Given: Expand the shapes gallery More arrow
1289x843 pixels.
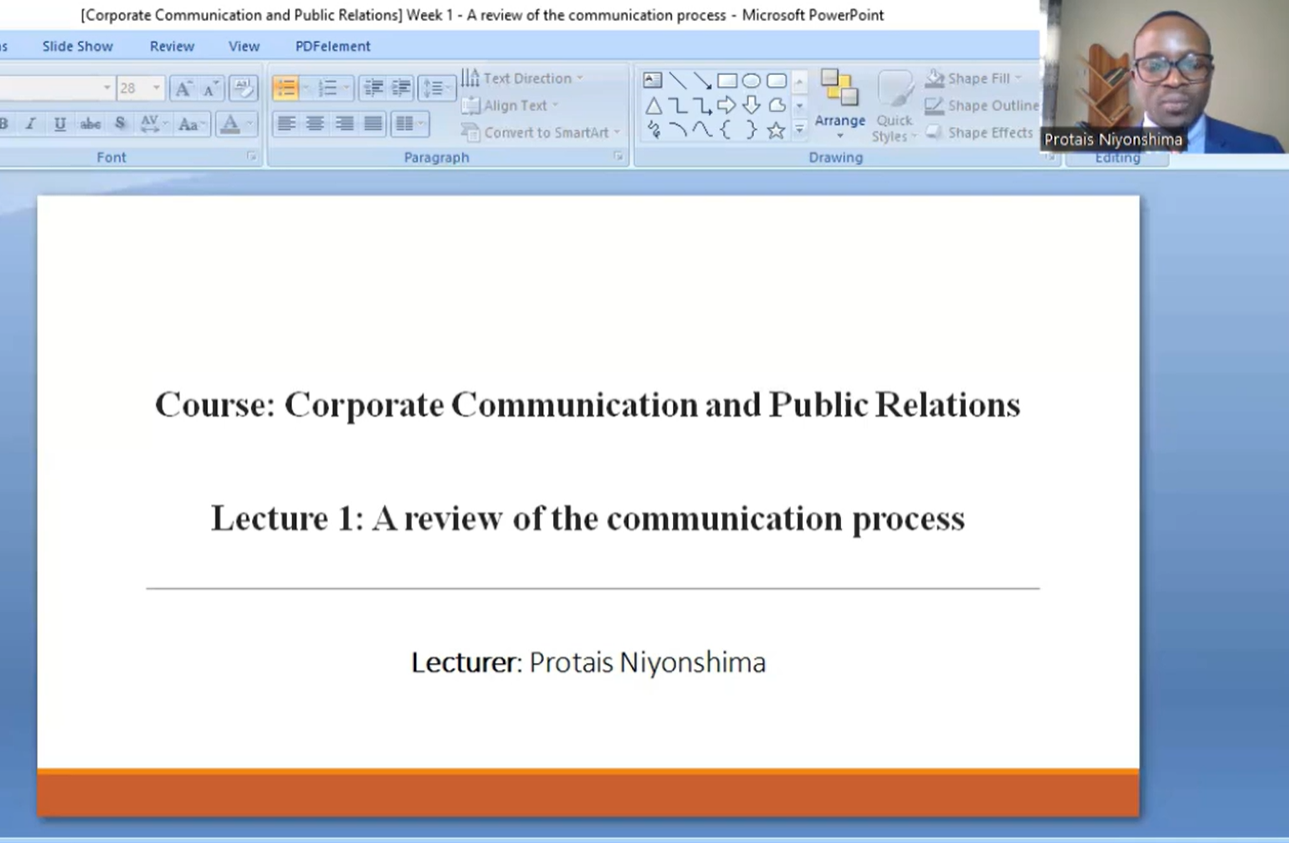Looking at the screenshot, I should click(x=799, y=130).
